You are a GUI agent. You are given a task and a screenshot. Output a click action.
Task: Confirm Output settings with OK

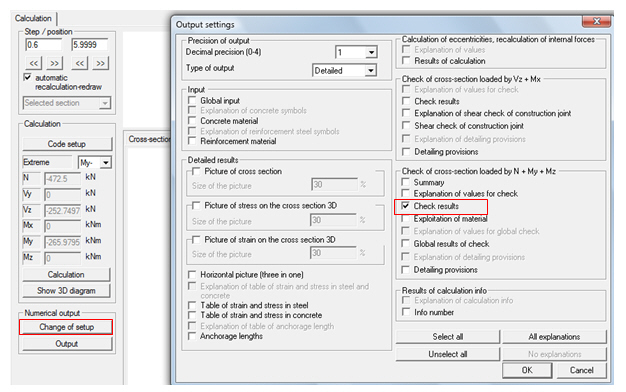(527, 370)
